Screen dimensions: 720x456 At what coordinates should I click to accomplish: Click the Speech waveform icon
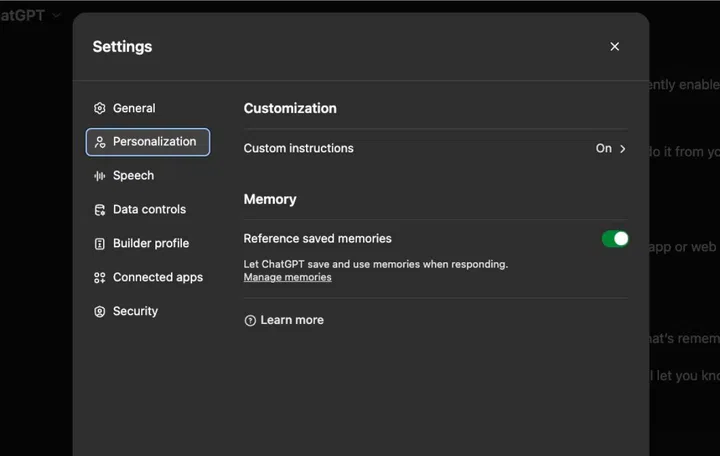pyautogui.click(x=99, y=176)
